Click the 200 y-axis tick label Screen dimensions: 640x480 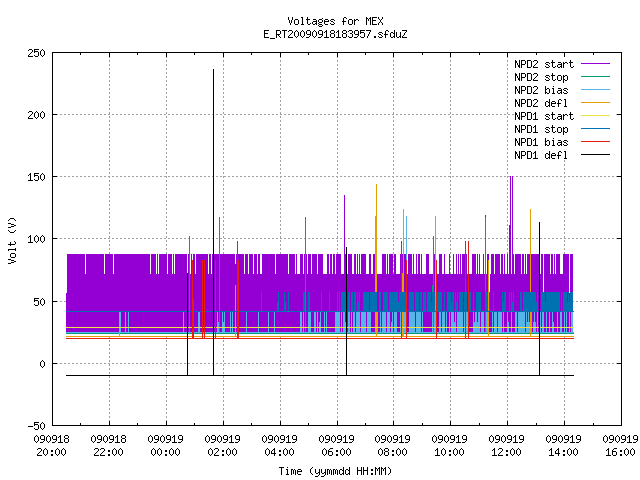tap(37, 115)
